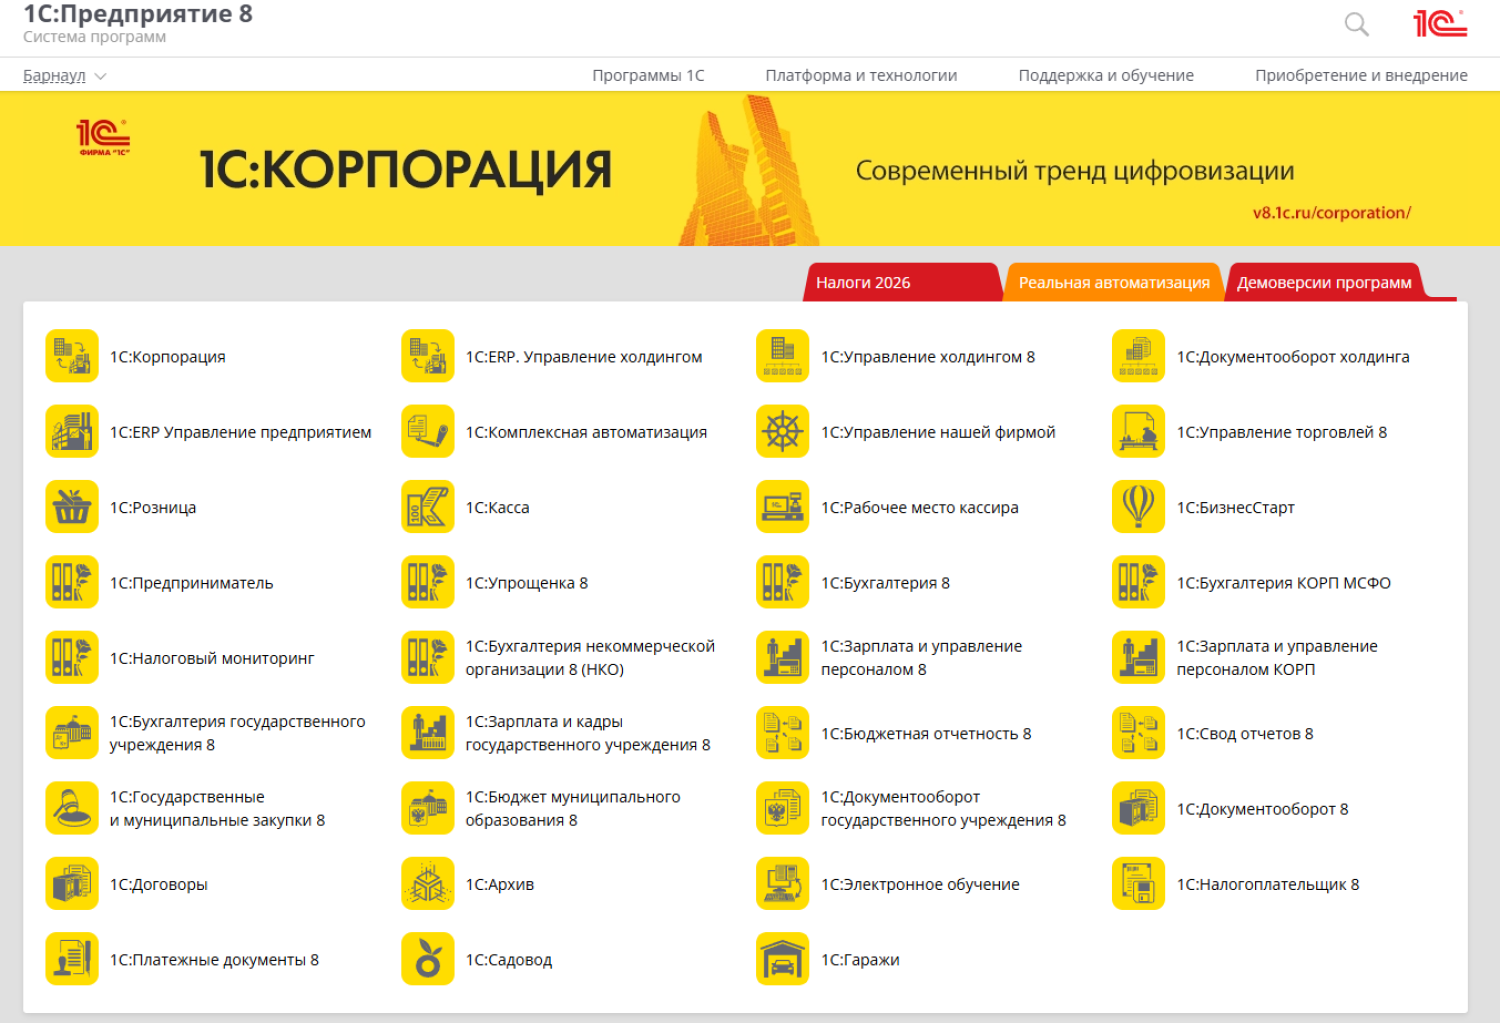Open the 1C:Бухгалтерия 8 link

click(885, 583)
